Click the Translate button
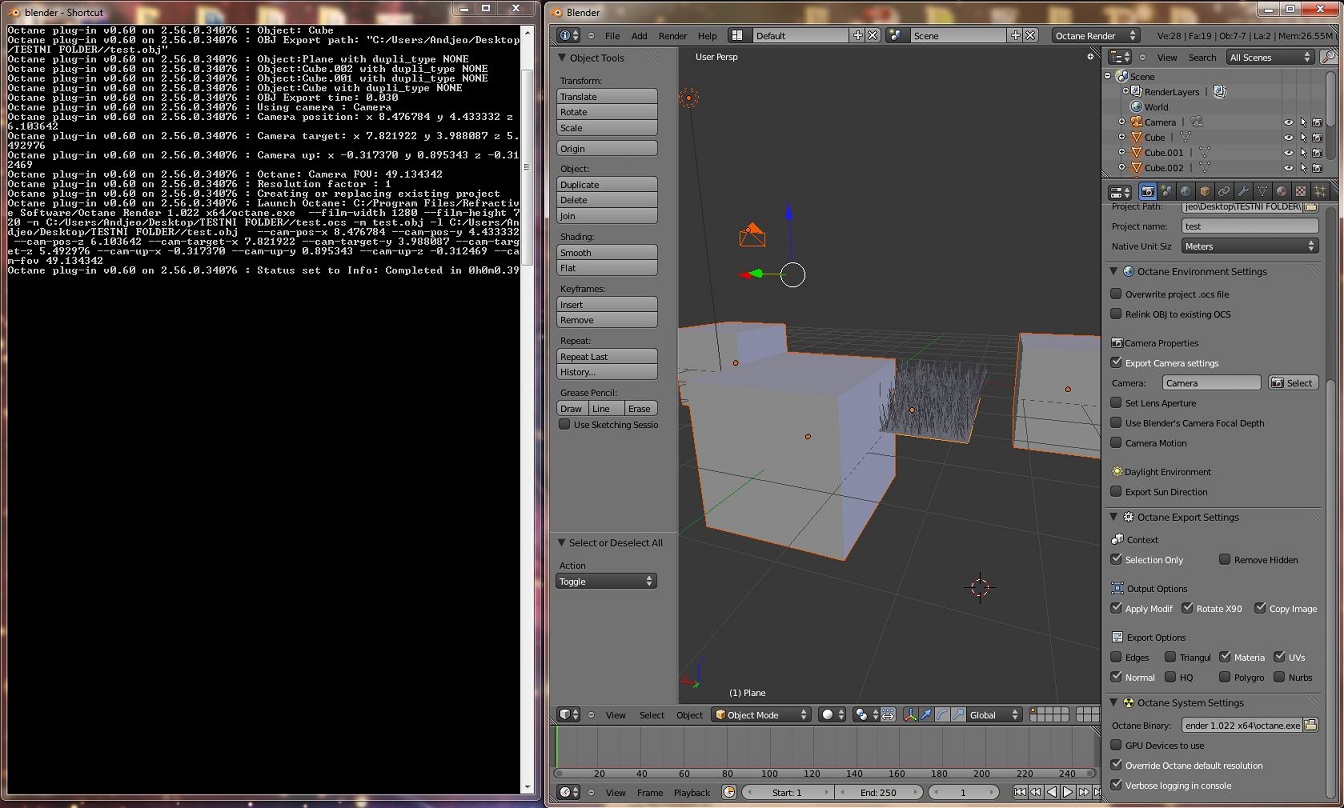Viewport: 1344px width, 808px height. click(607, 96)
